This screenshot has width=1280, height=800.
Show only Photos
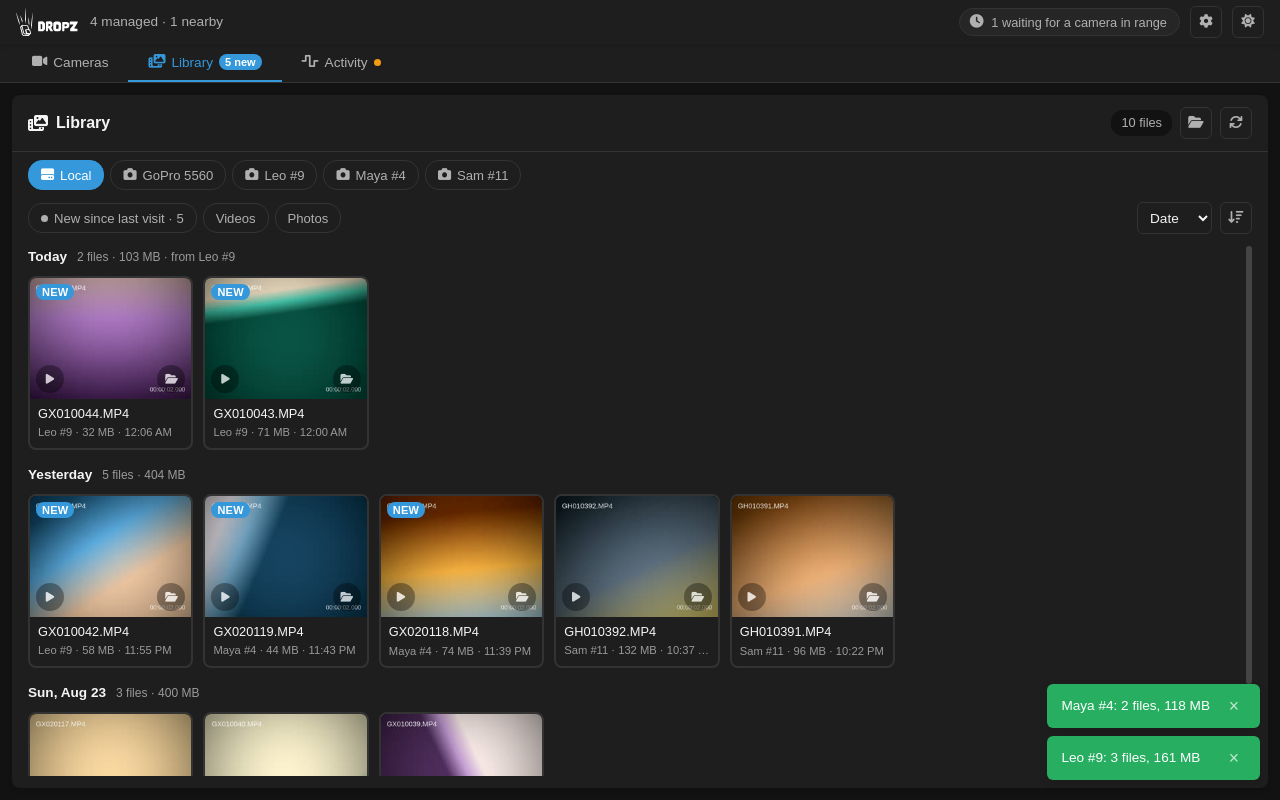(308, 218)
